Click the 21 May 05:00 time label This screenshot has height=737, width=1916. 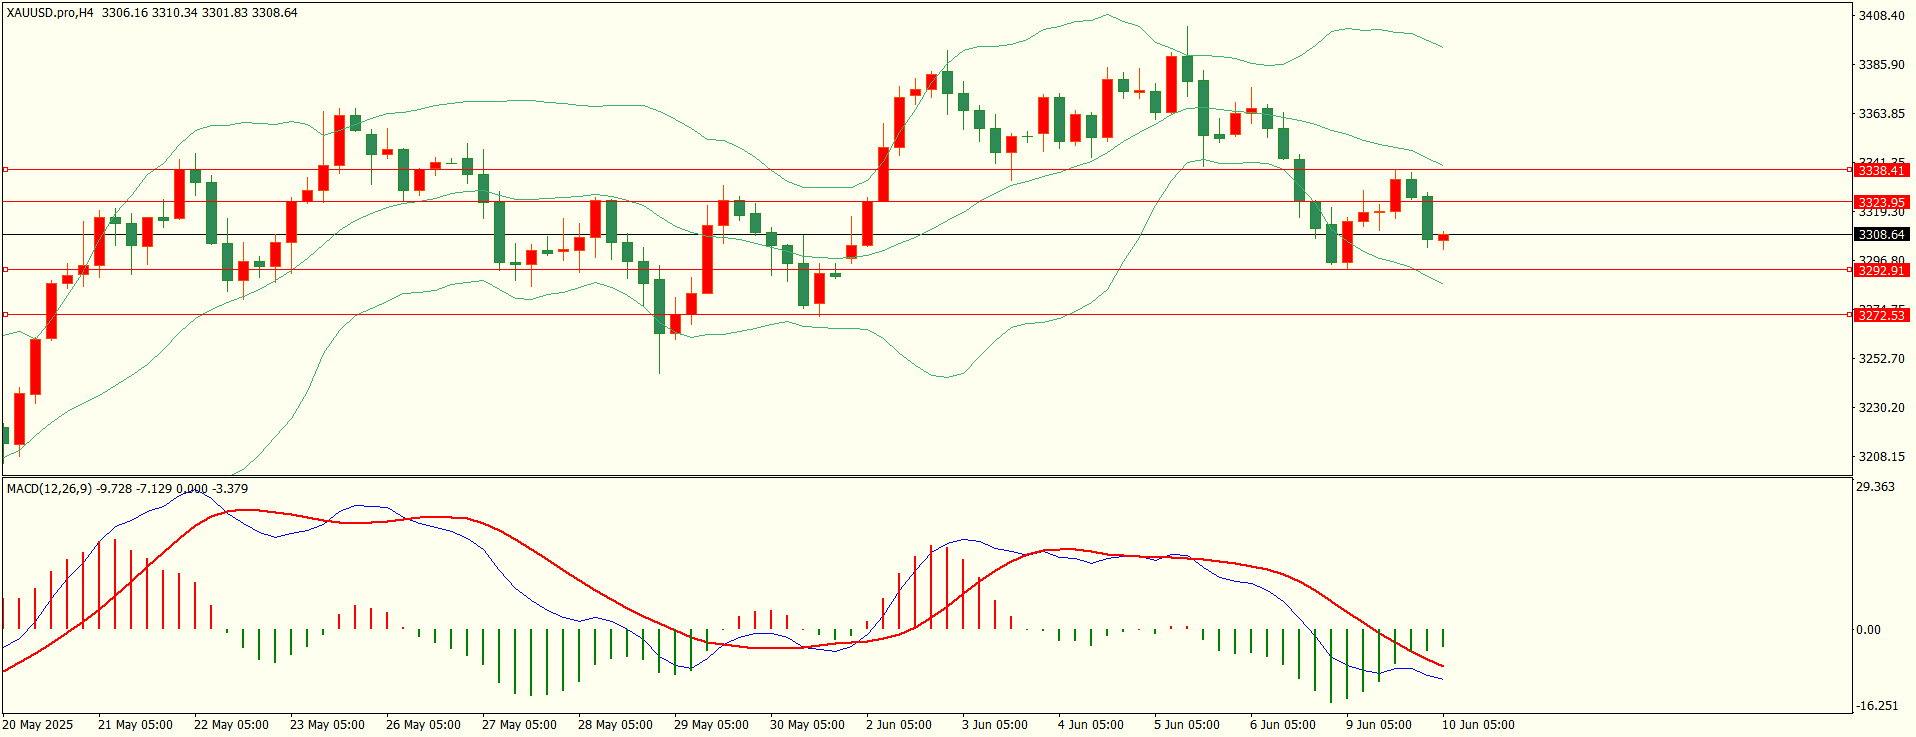point(135,725)
